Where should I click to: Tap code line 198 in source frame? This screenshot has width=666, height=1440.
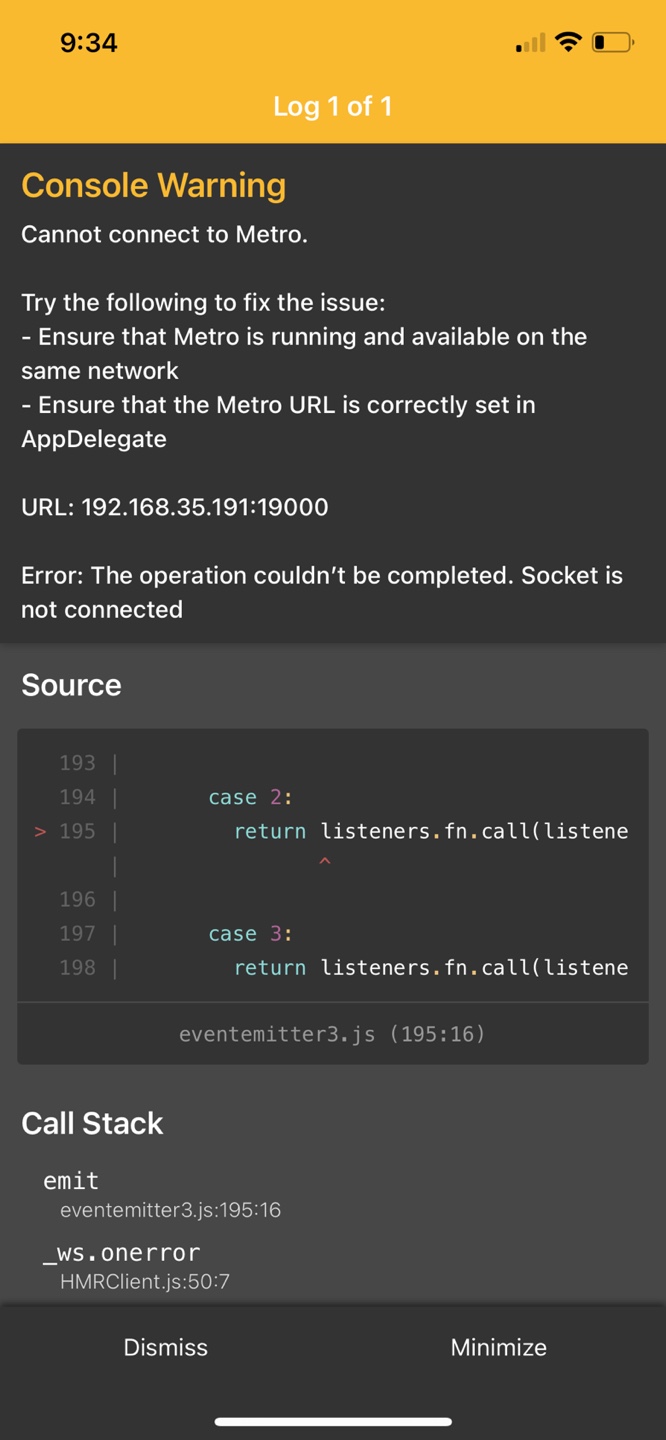pyautogui.click(x=333, y=968)
